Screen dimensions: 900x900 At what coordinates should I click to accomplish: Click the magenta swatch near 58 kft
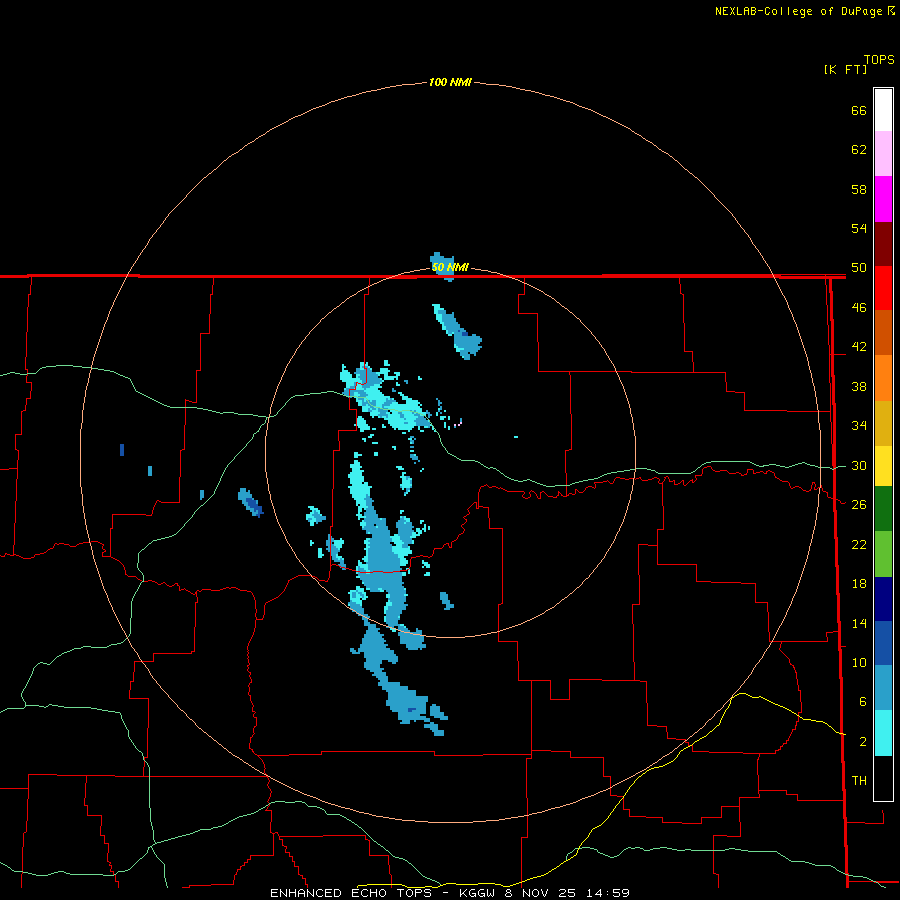[883, 199]
